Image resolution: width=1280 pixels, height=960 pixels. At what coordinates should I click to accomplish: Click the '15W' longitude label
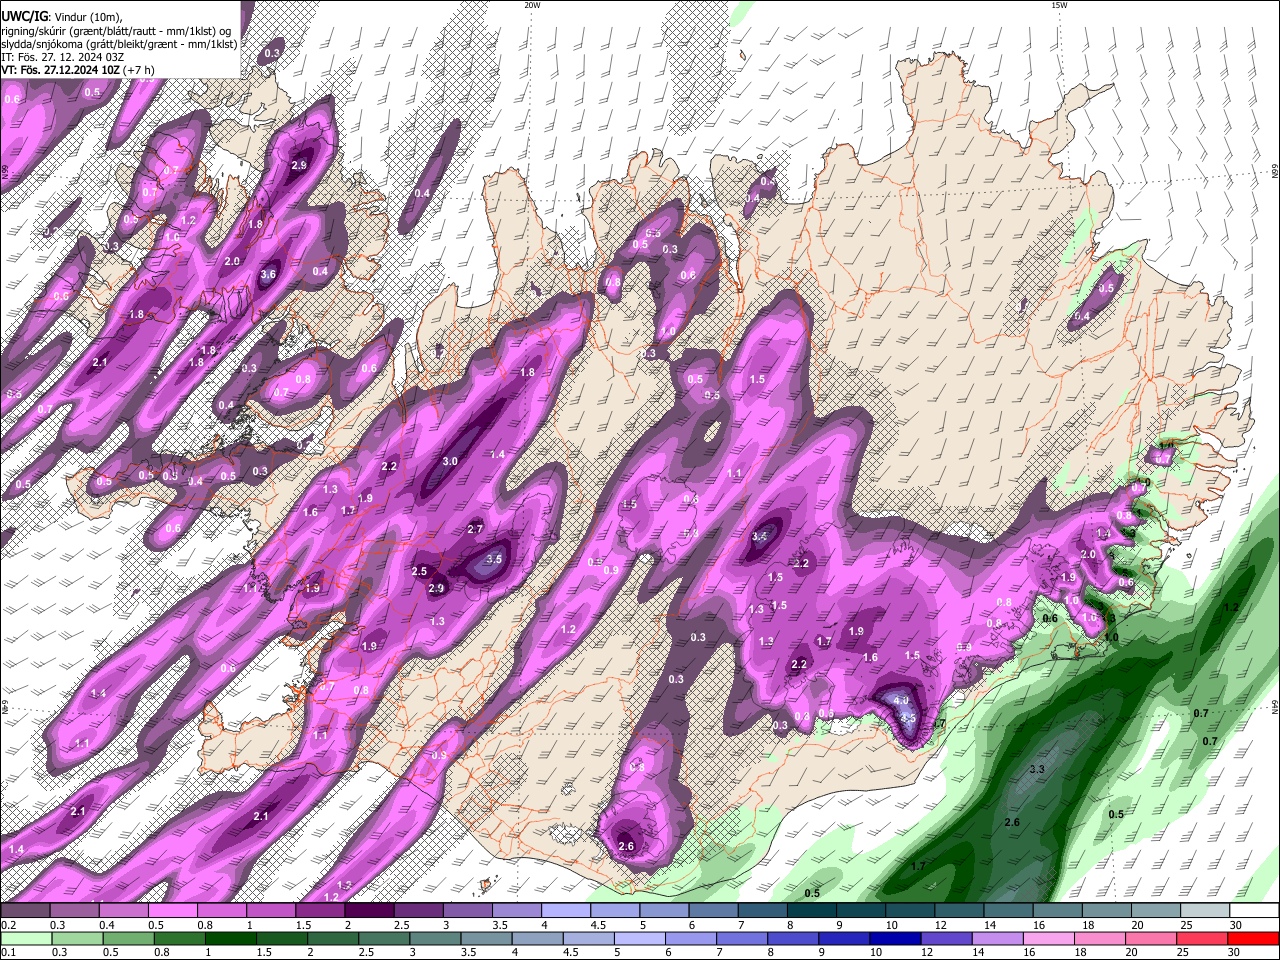(x=1059, y=5)
